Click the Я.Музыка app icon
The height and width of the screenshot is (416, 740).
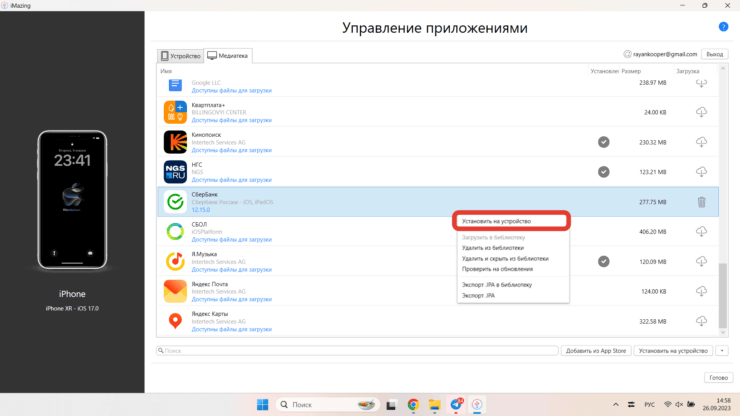click(175, 261)
